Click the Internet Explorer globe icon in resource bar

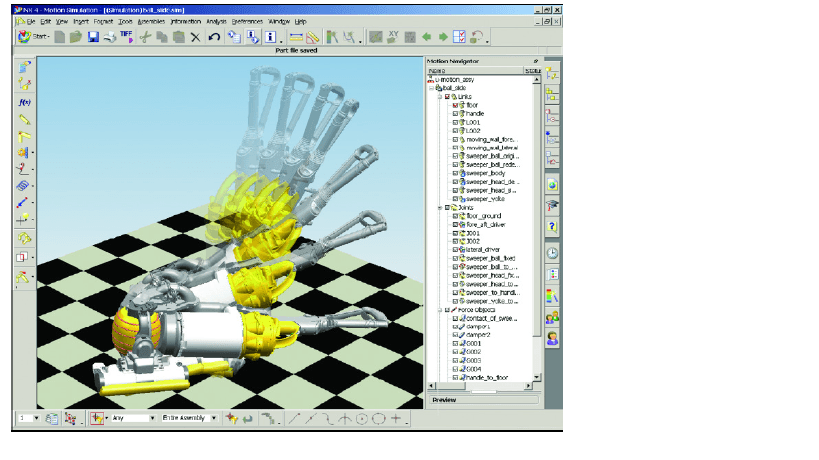(x=552, y=185)
